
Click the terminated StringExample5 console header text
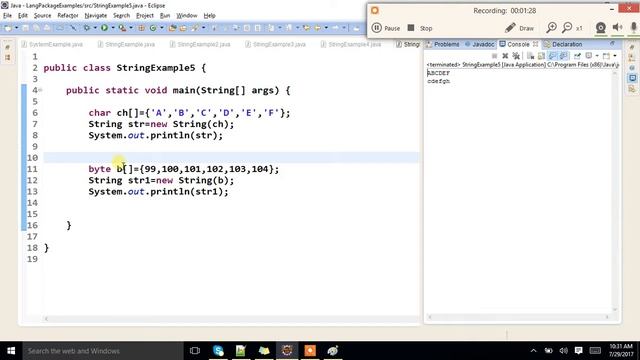point(522,65)
